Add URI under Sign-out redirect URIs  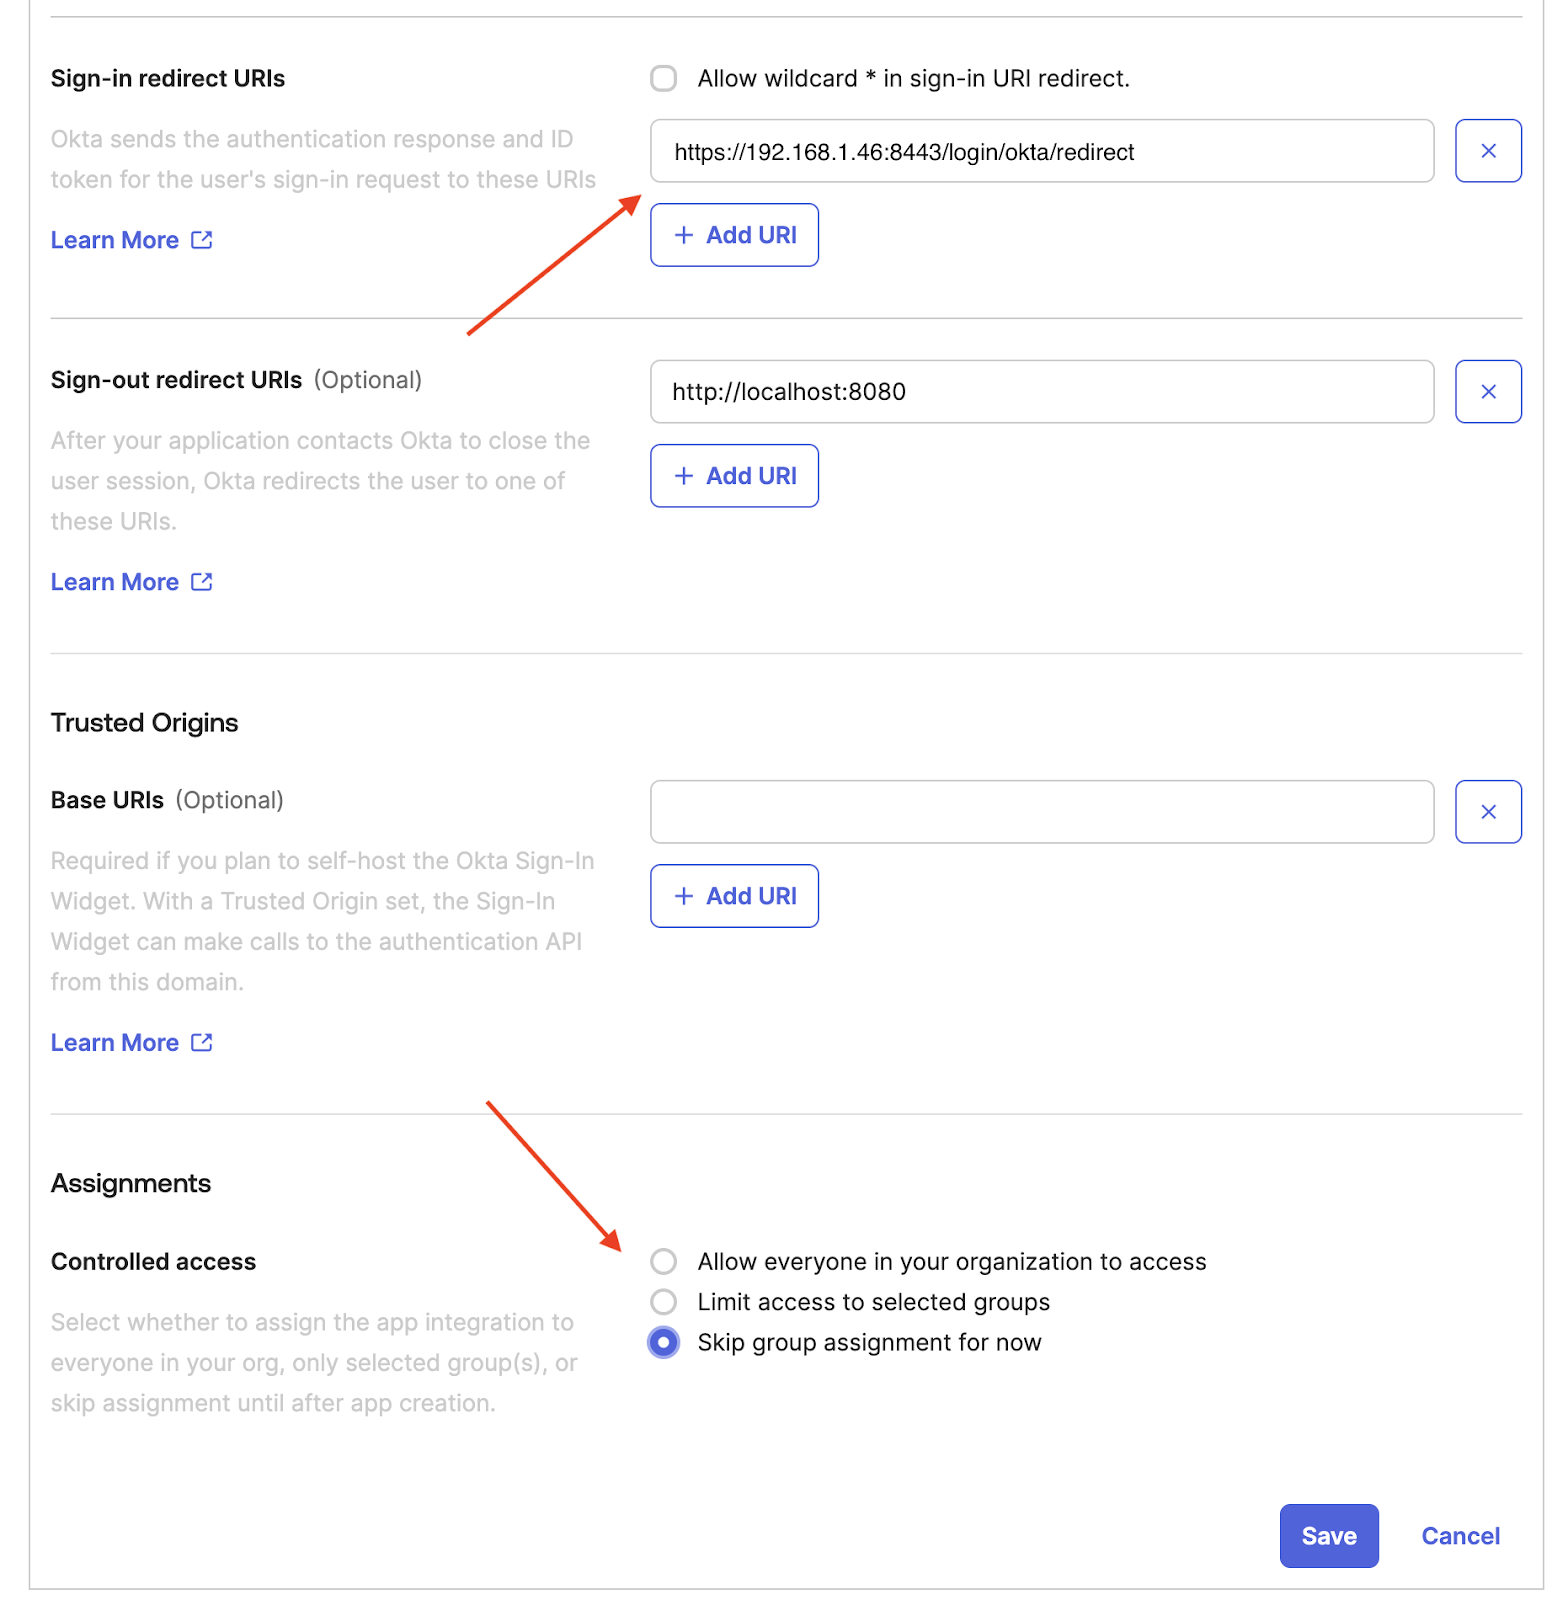[x=734, y=476]
